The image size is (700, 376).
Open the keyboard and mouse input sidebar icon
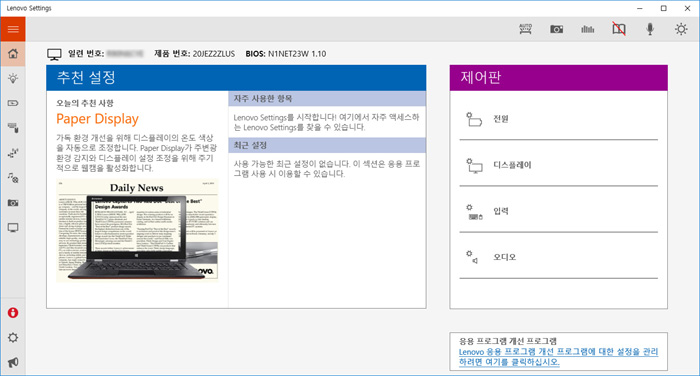[x=13, y=128]
